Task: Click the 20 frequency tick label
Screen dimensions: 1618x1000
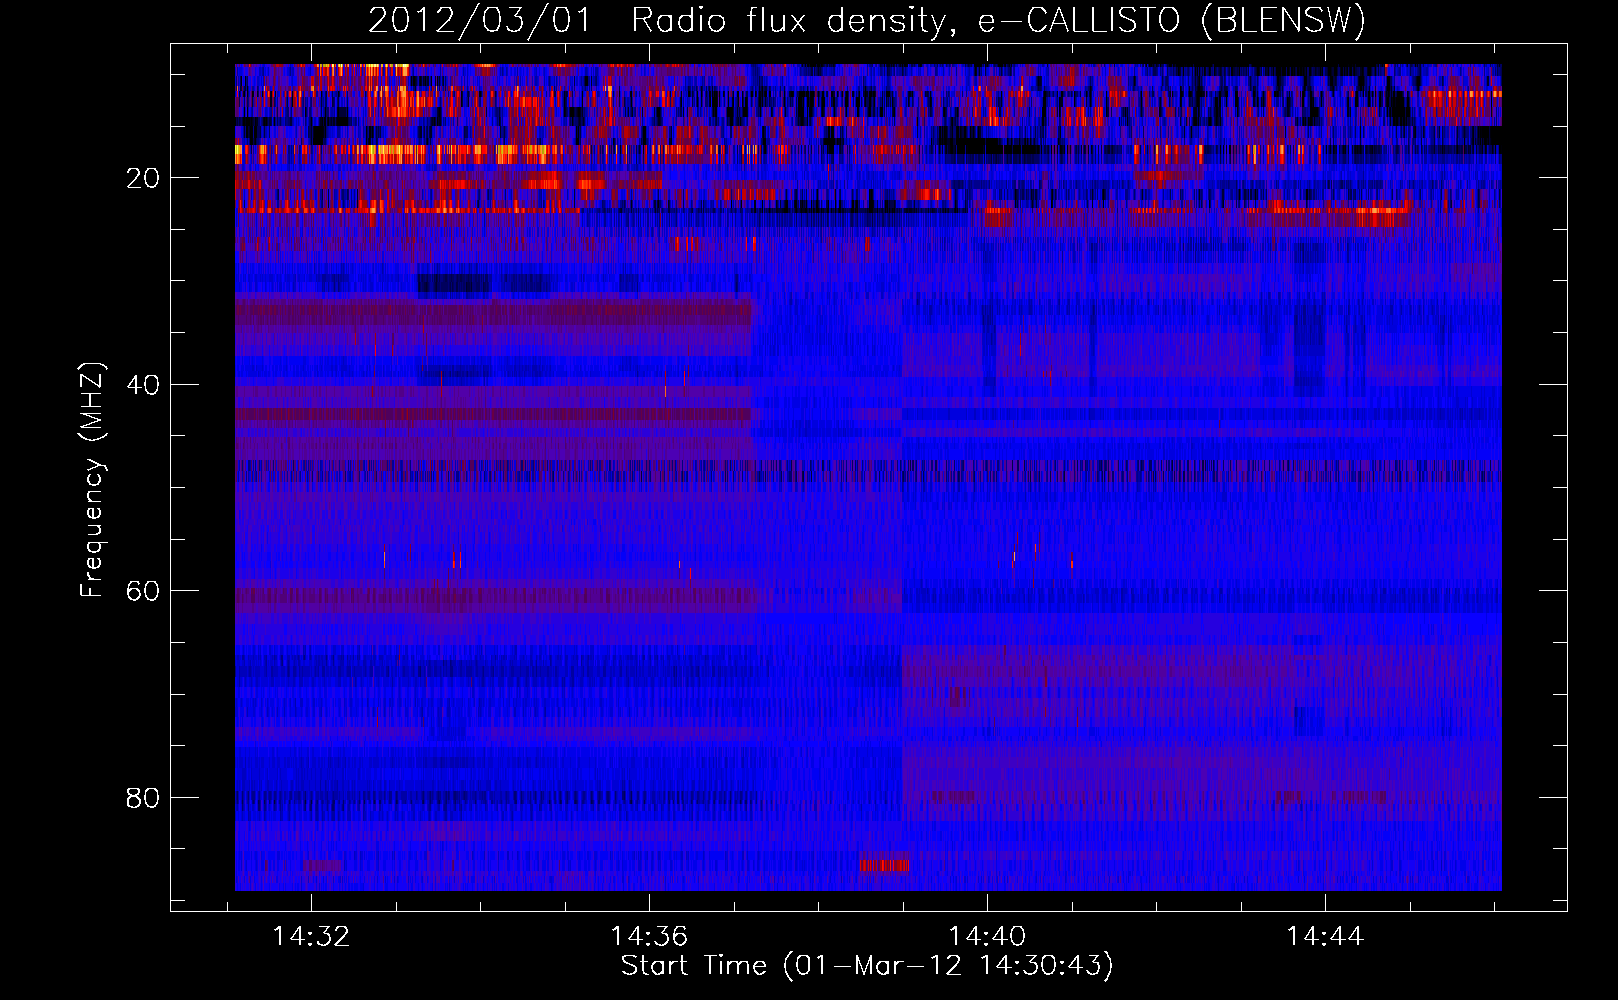Action: 143,178
